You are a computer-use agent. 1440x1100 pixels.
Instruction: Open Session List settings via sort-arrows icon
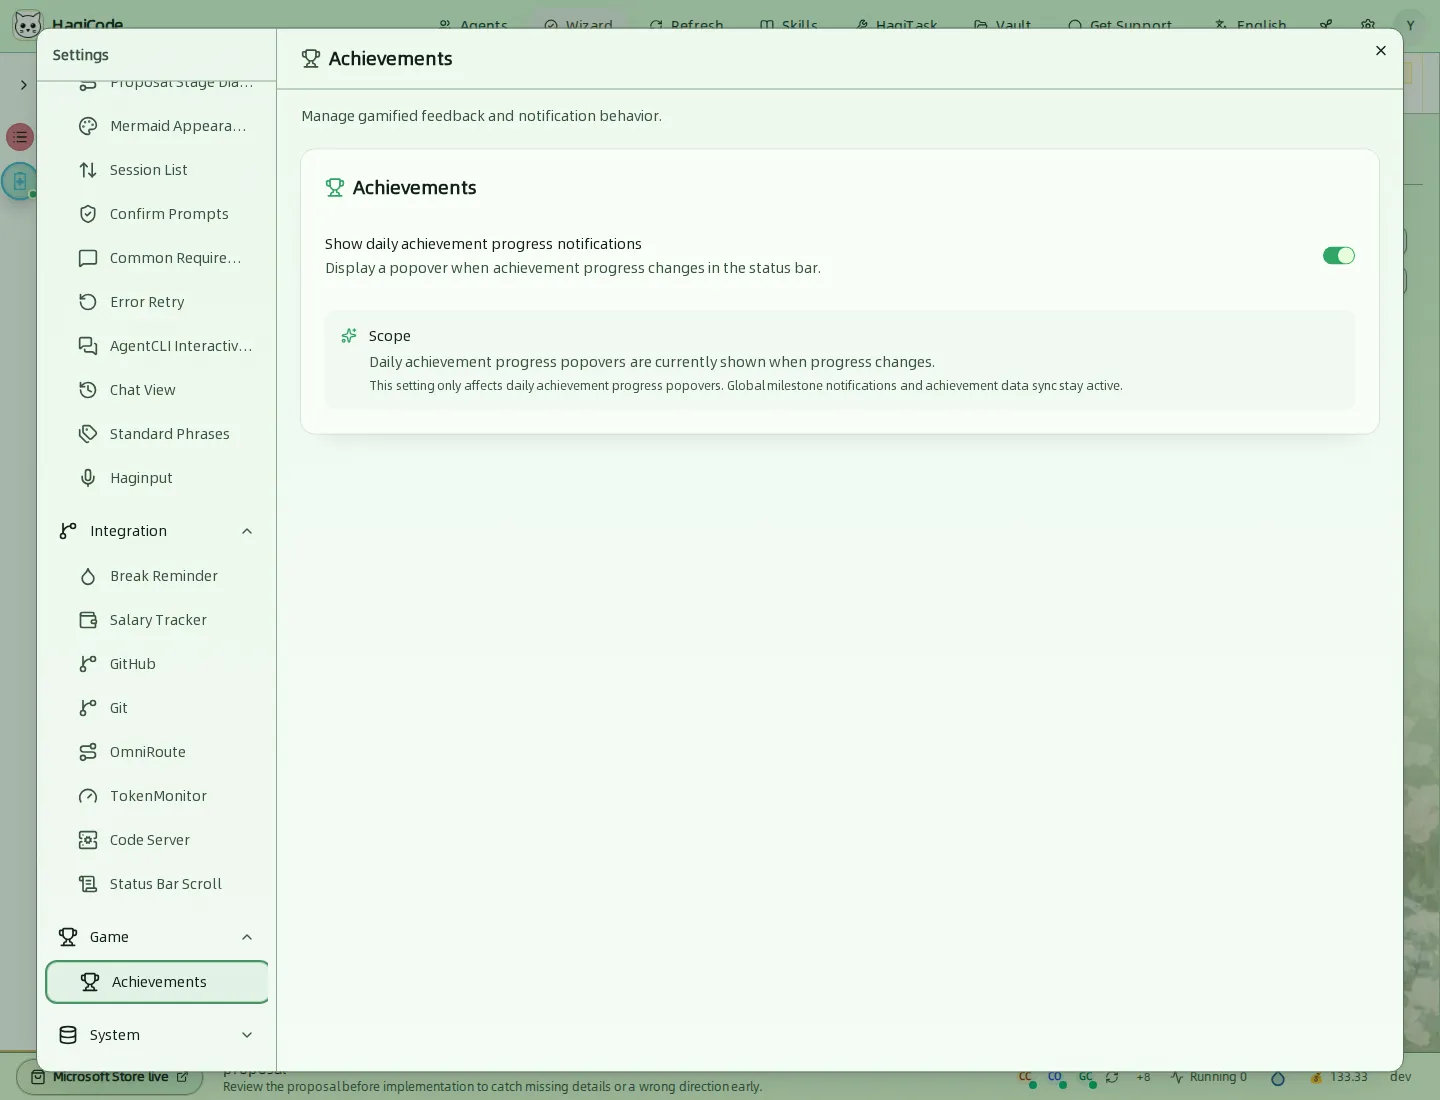point(88,170)
